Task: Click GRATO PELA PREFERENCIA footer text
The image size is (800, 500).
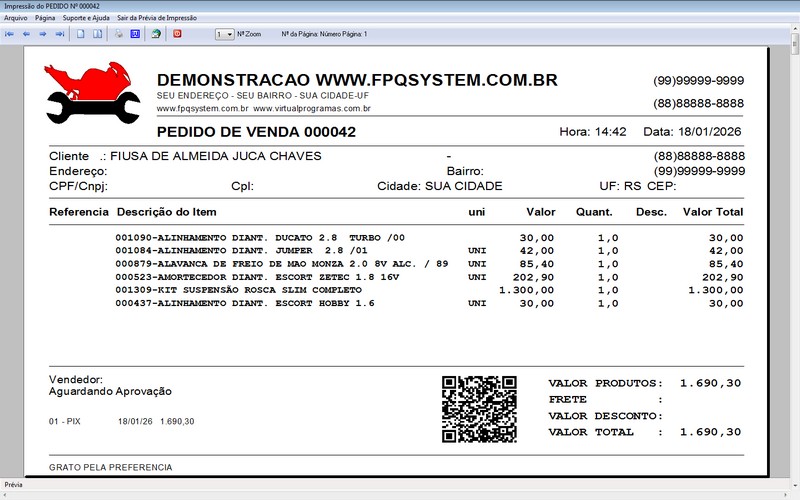Action: [111, 467]
